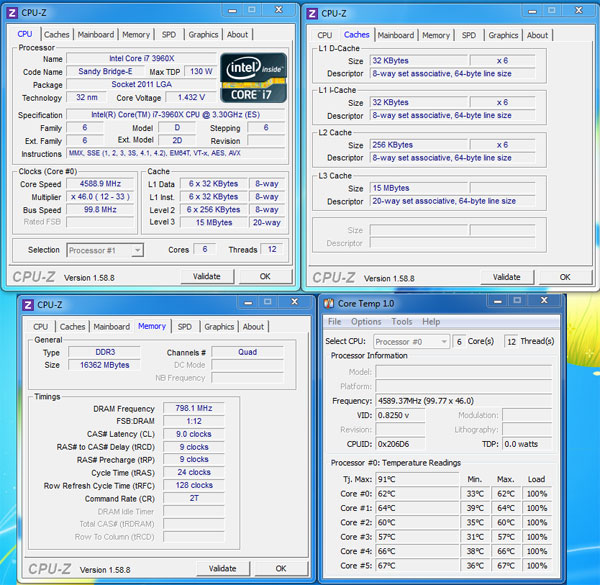Screen dimensions: 600x585
Task: Click the Name field Intel Core i7 3960X
Action: [x=142, y=59]
